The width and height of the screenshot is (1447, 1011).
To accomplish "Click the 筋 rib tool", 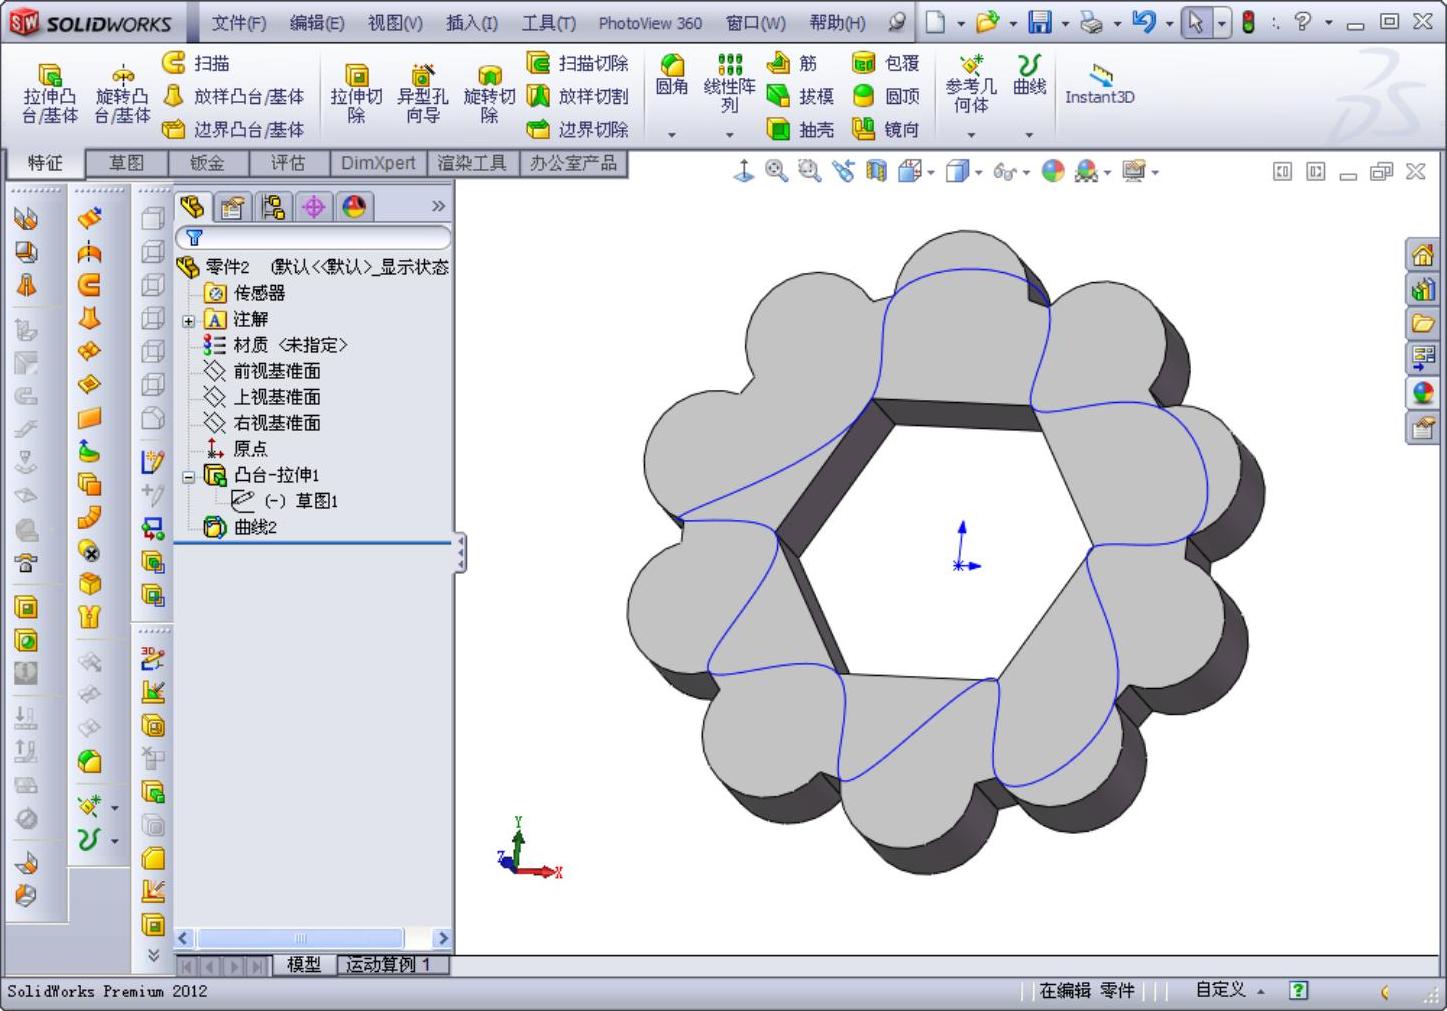I will [792, 63].
